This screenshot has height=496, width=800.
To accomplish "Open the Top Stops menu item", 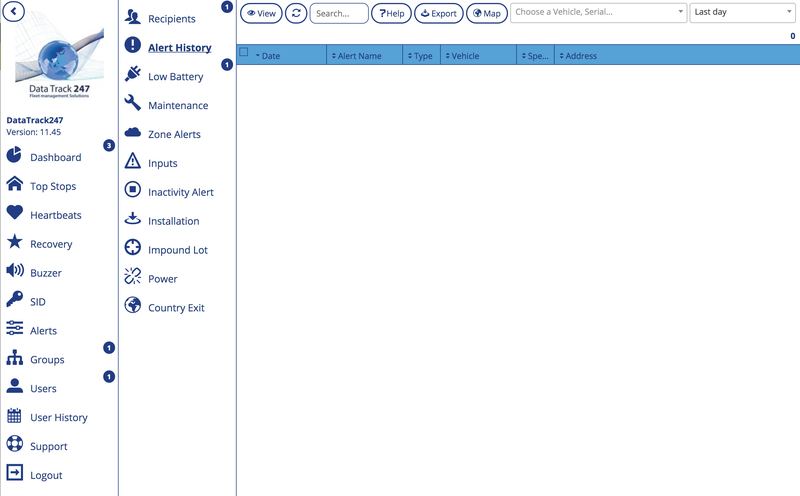I will (53, 186).
